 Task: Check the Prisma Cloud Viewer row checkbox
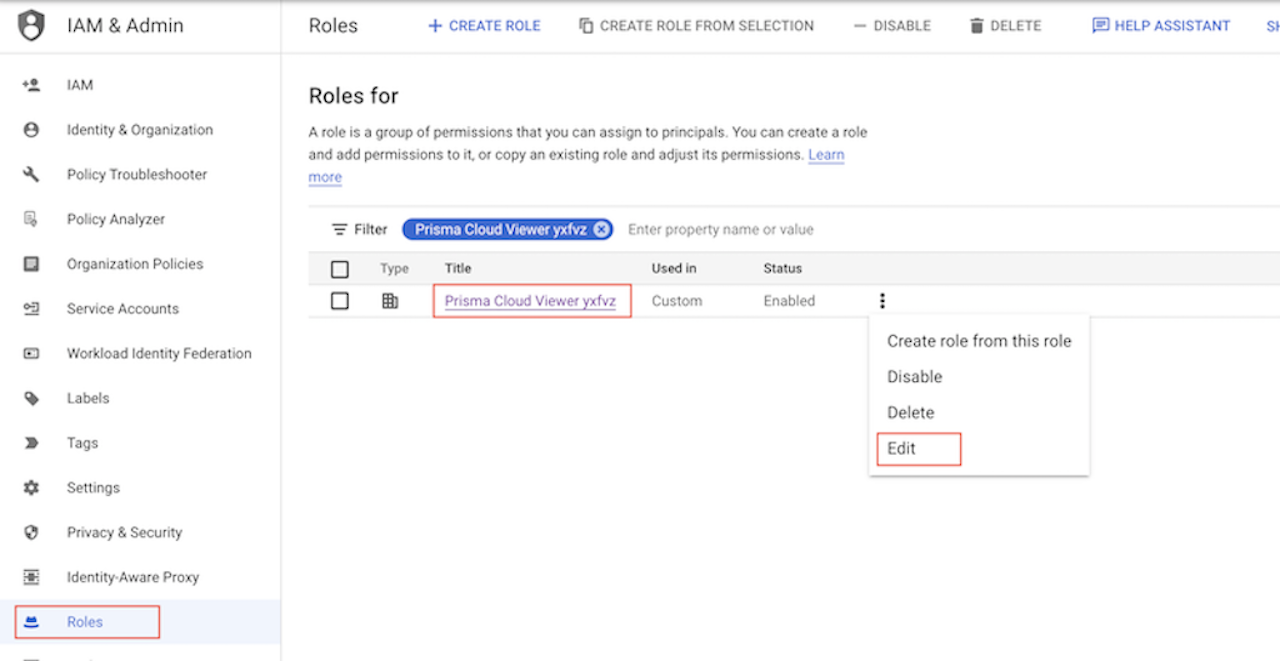[340, 301]
